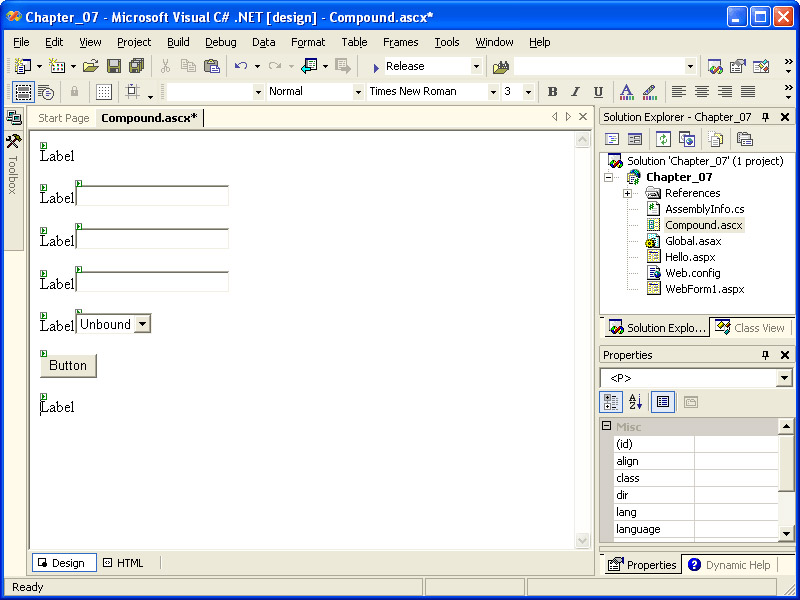The width and height of the screenshot is (800, 600).
Task: Click the Refresh icon in Solution Explorer
Action: (x=663, y=139)
